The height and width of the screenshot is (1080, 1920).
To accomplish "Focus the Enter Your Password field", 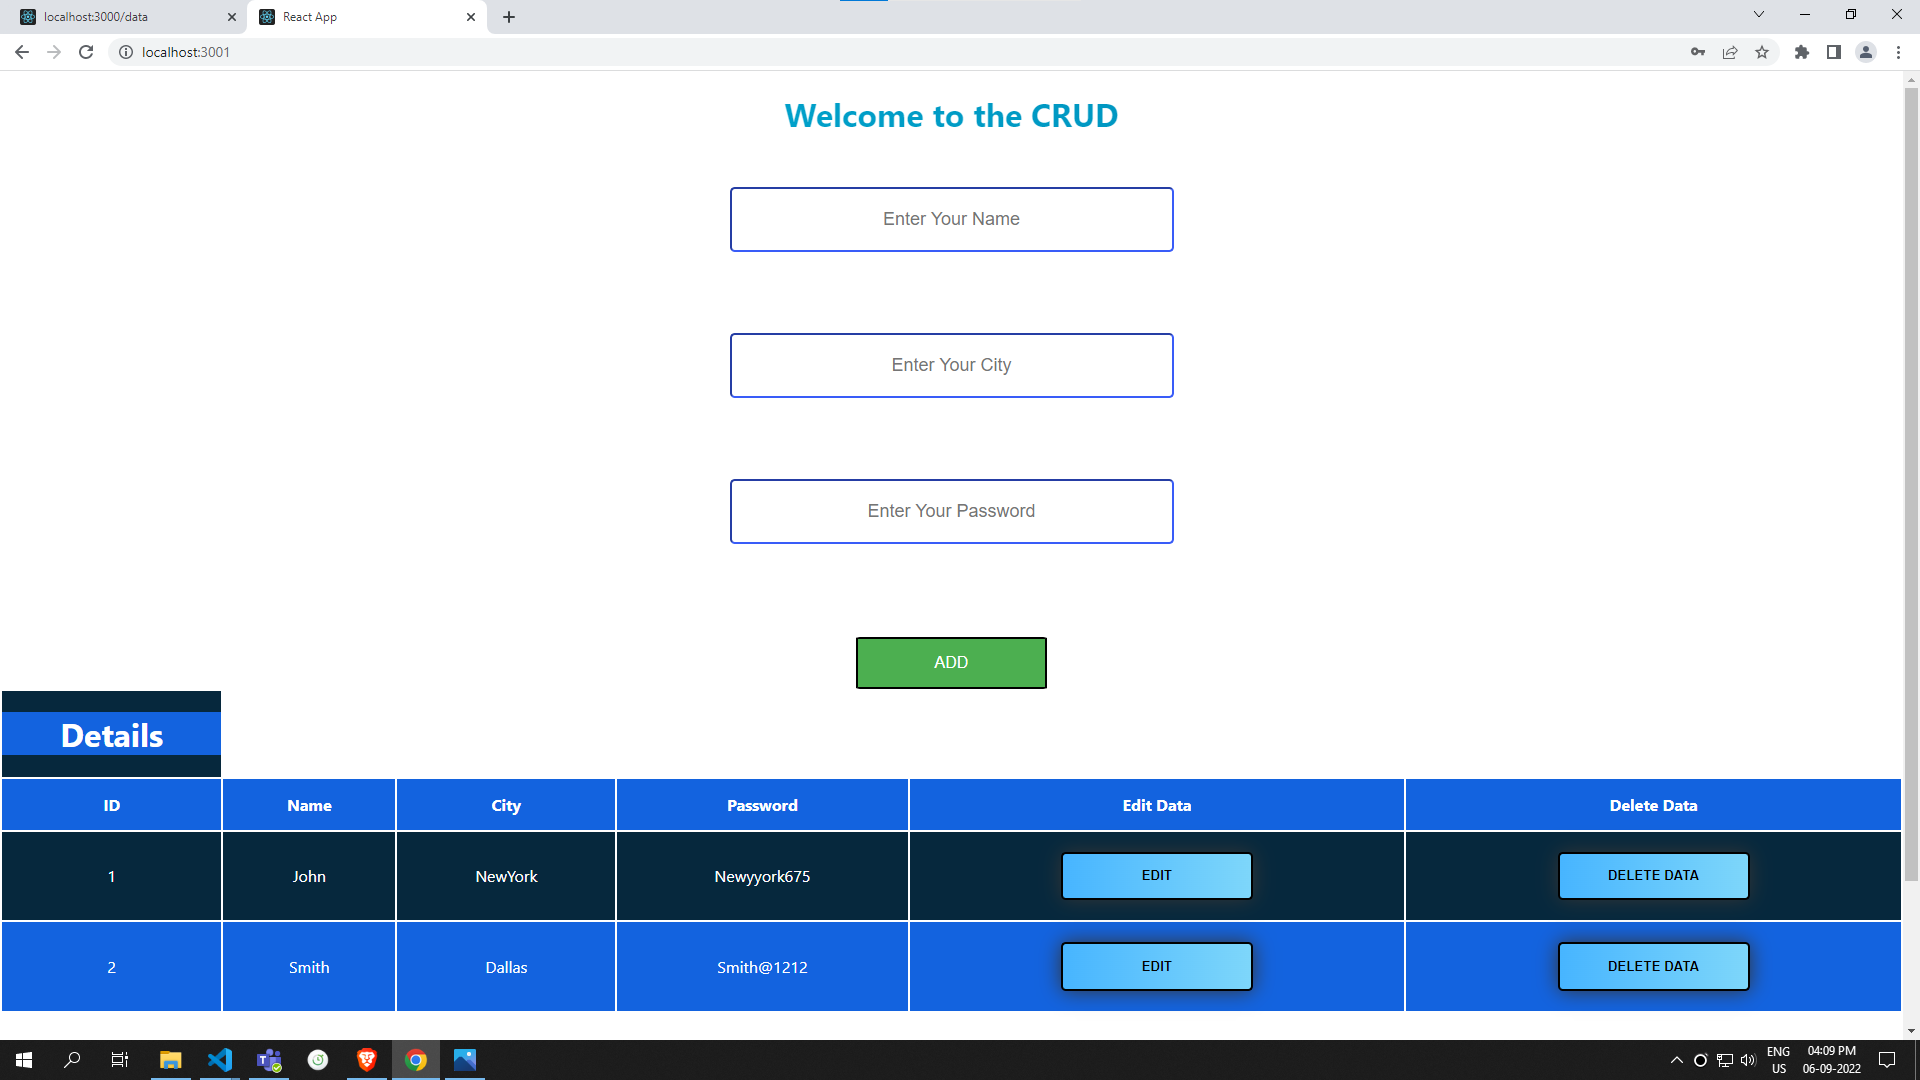I will [x=950, y=511].
